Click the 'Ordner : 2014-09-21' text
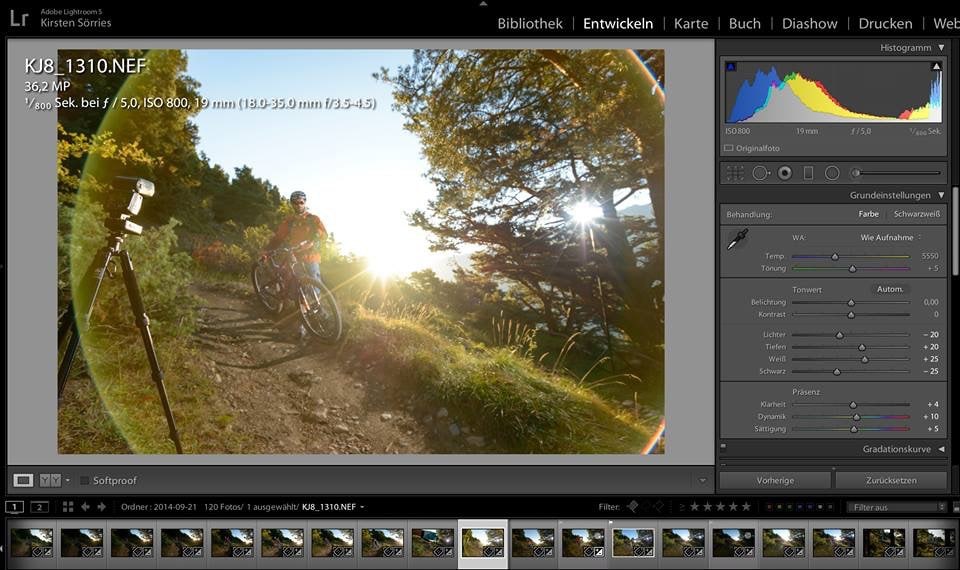Image resolution: width=960 pixels, height=570 pixels. pos(159,507)
